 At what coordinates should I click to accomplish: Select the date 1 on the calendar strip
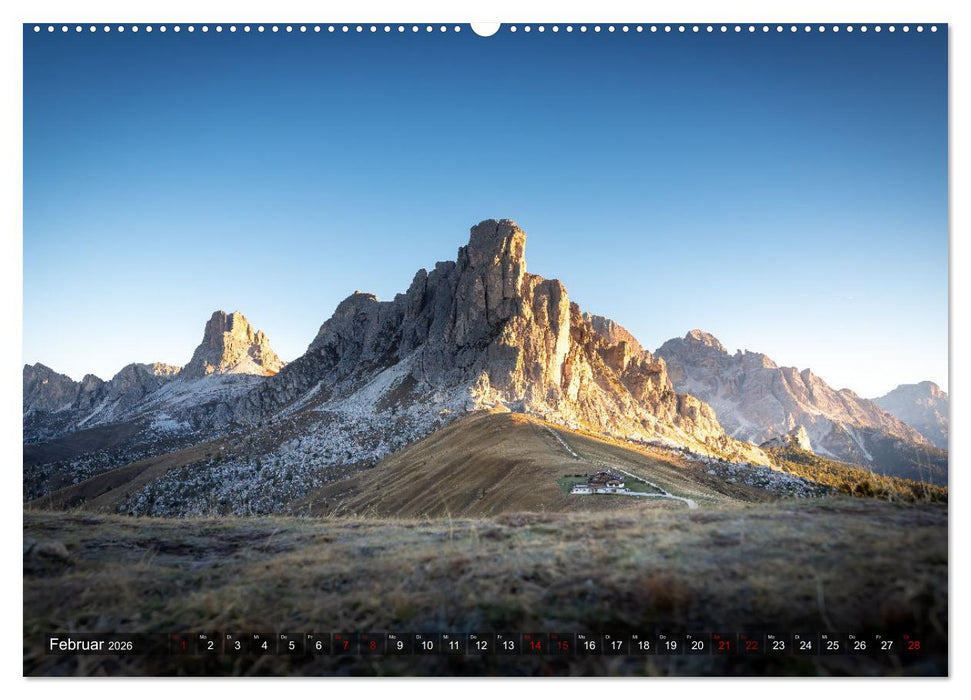point(182,645)
